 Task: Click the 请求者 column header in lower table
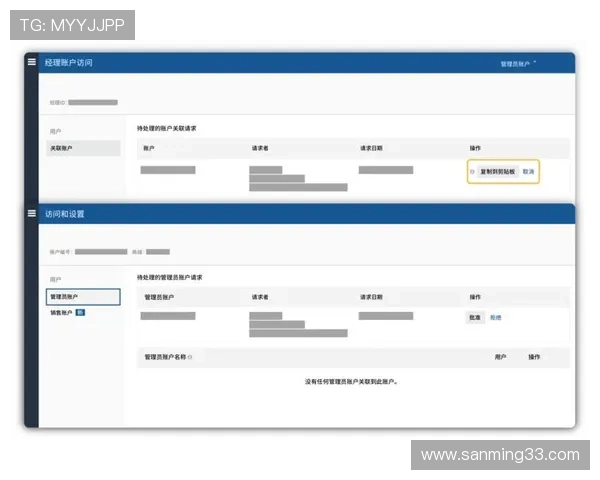click(262, 297)
